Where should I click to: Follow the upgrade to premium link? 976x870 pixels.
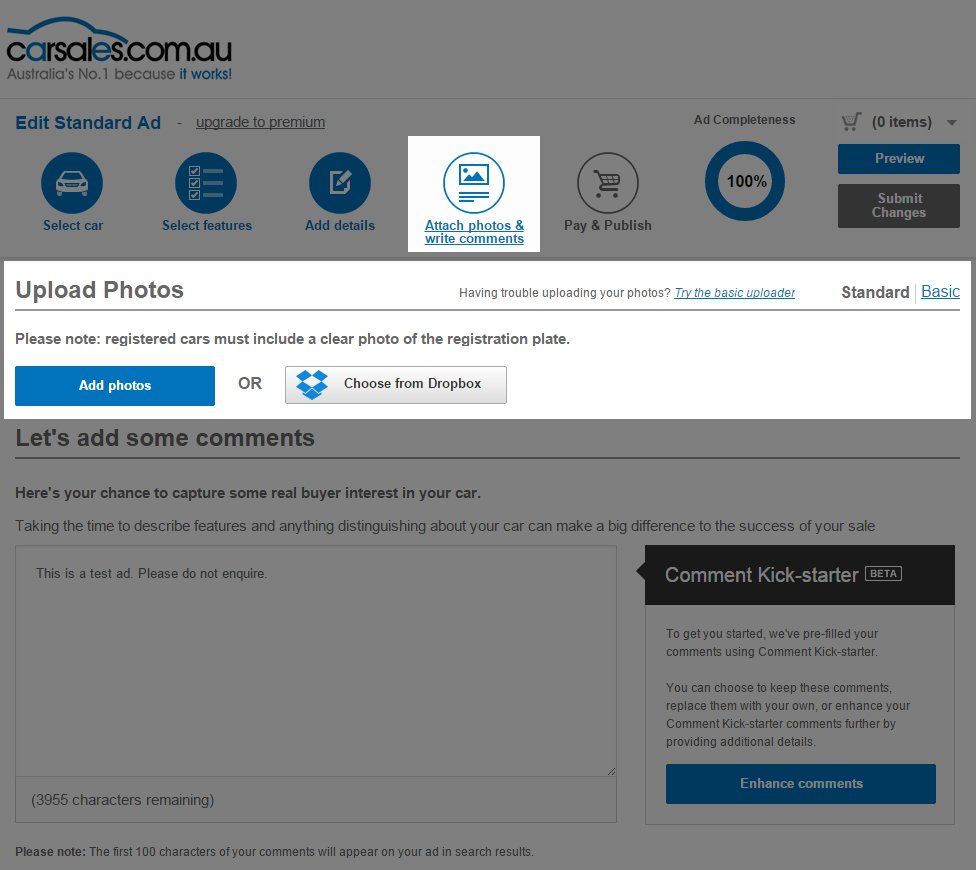click(260, 122)
